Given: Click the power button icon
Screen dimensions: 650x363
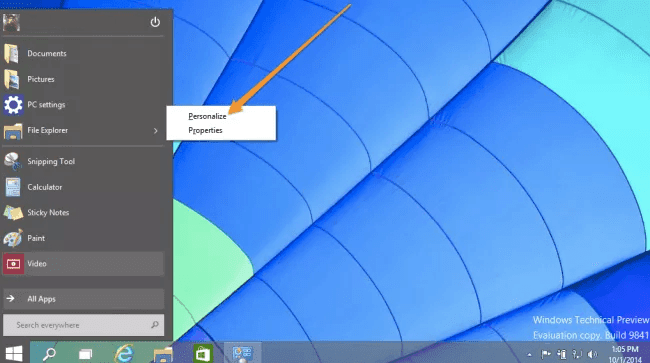Looking at the screenshot, I should tap(155, 22).
